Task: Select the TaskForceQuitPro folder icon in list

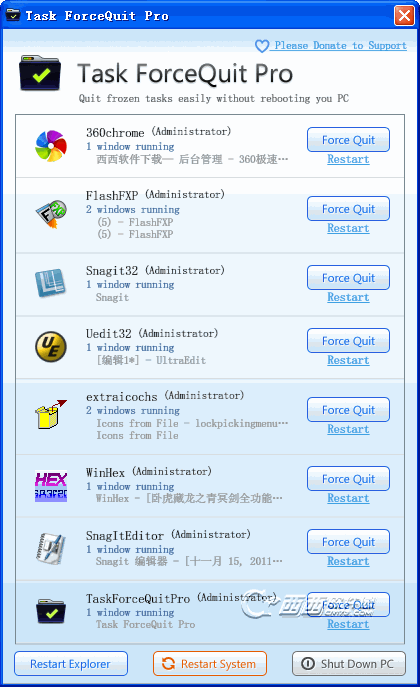Action: pyautogui.click(x=51, y=612)
